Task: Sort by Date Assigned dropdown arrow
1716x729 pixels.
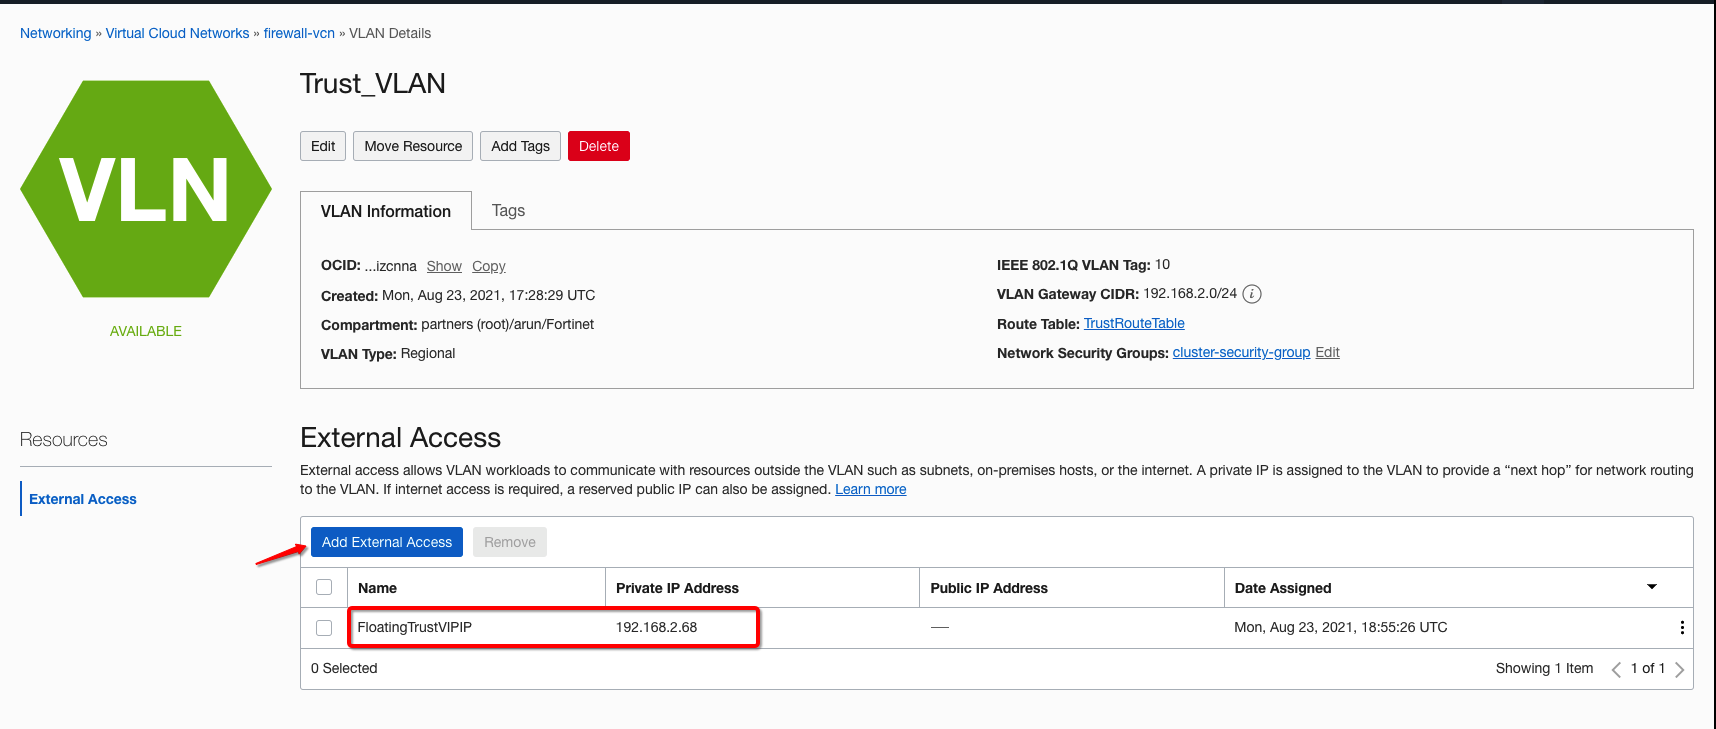Action: click(x=1652, y=587)
